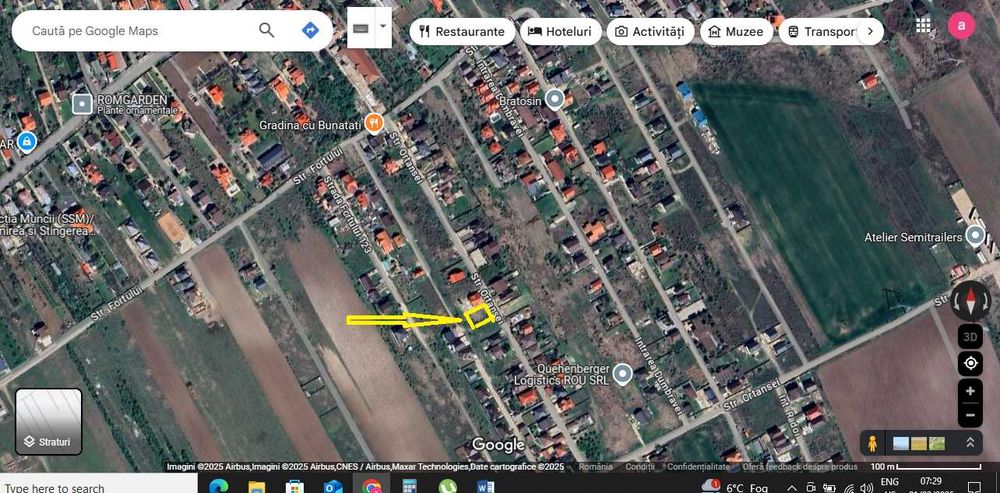Open the yellow second imagery thumbnail
1000x493 pixels.
pyautogui.click(x=918, y=443)
